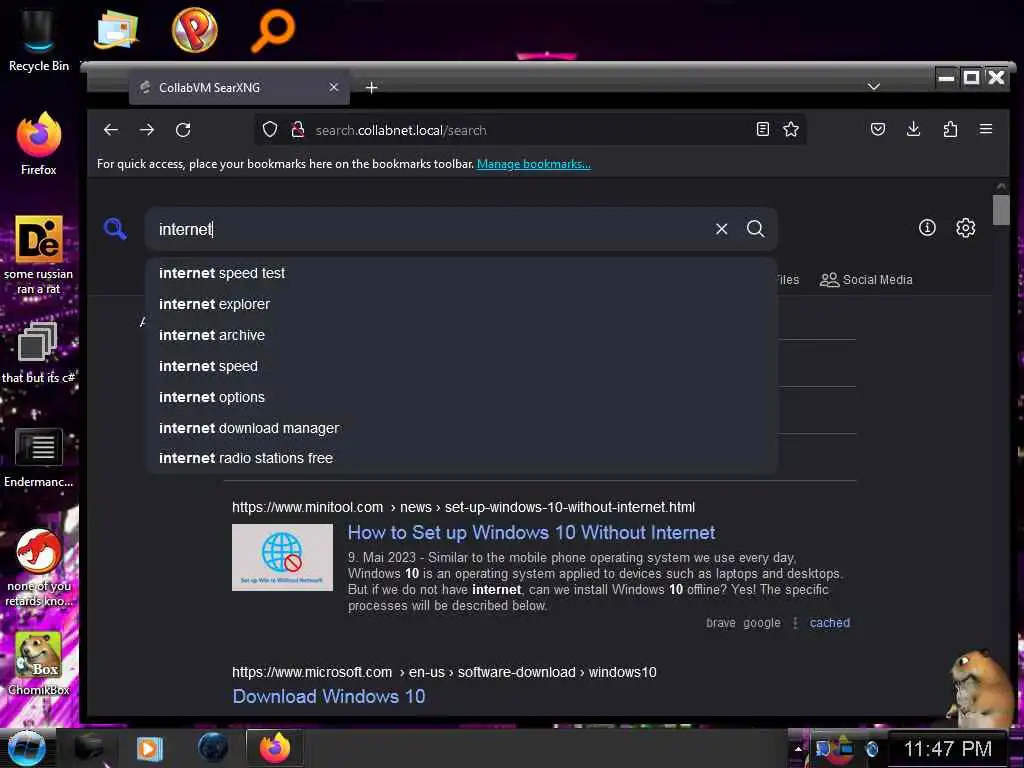Go forward using the Firefox forward arrow
The height and width of the screenshot is (768, 1024).
pos(147,130)
